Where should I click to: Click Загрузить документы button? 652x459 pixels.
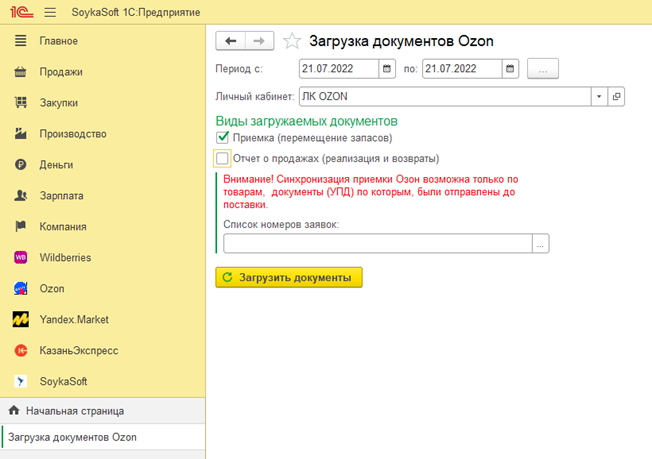pos(289,277)
